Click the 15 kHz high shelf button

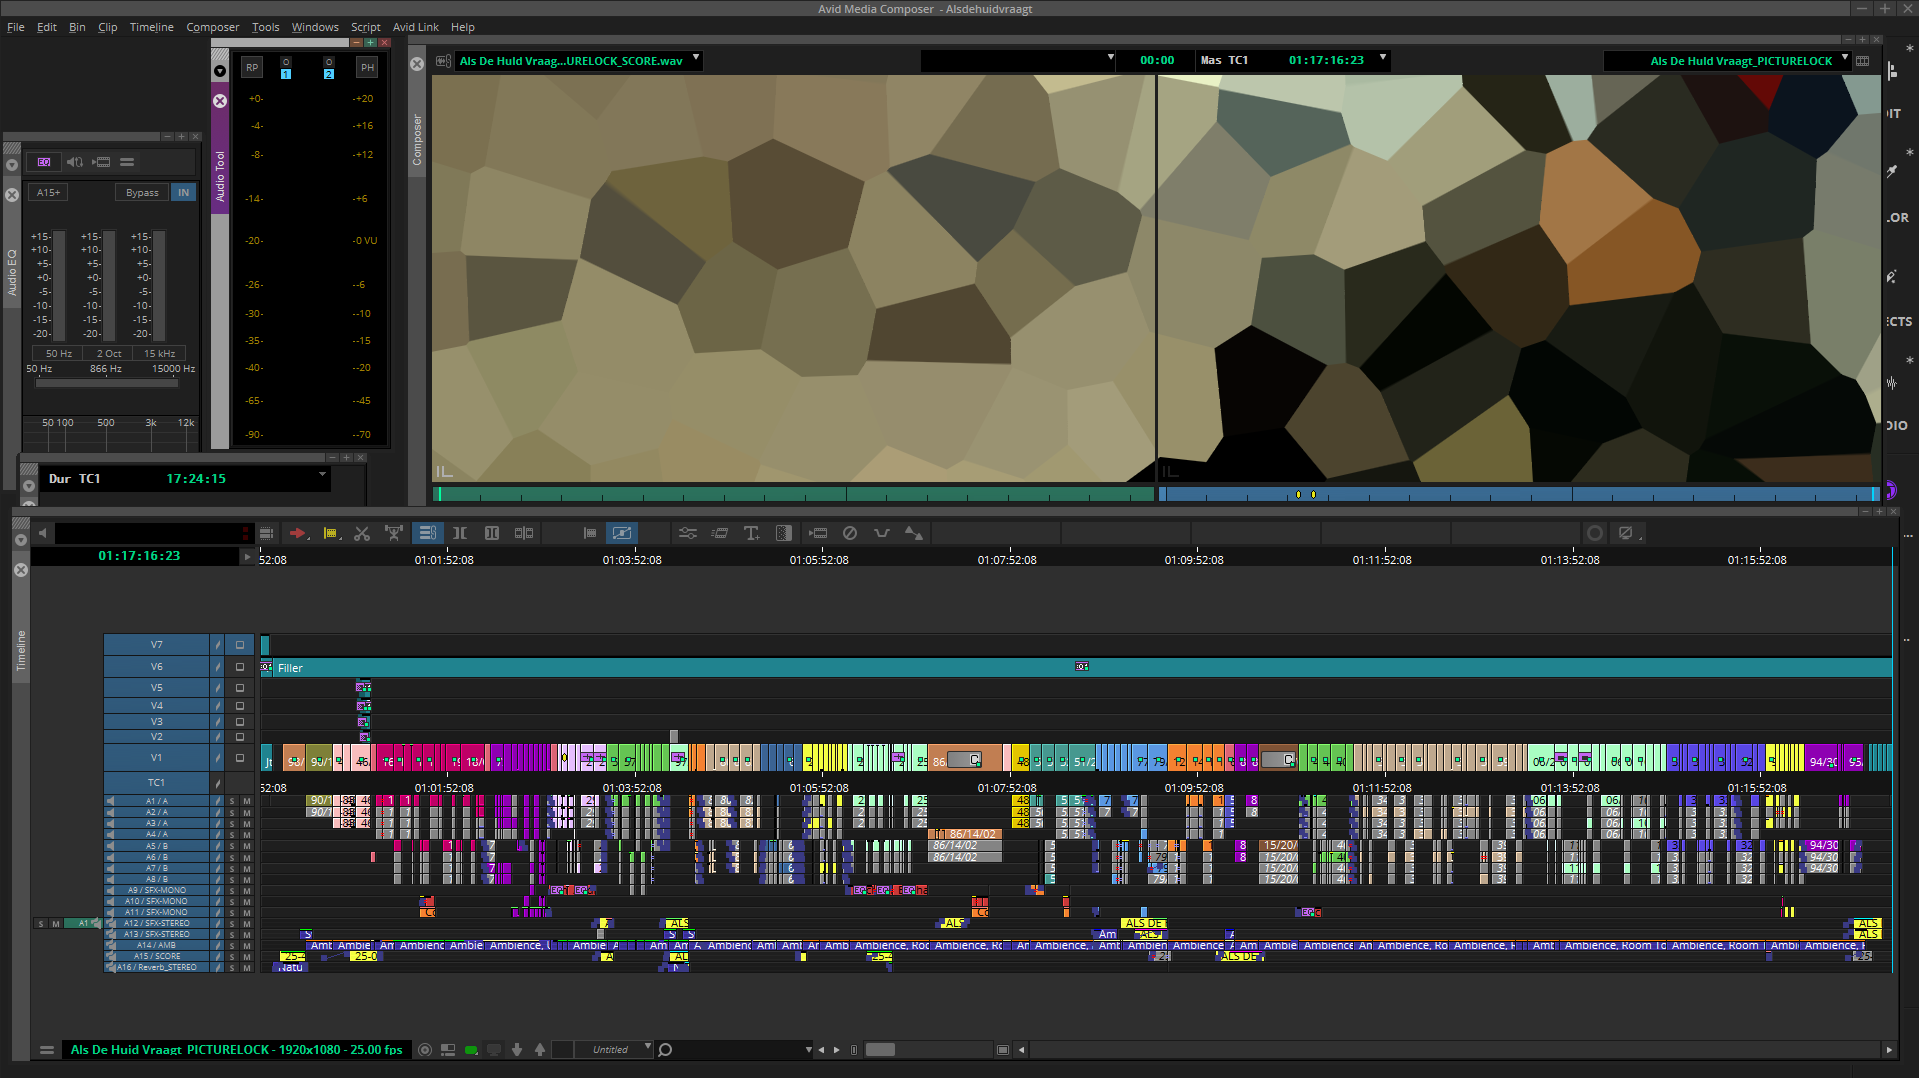pos(160,354)
